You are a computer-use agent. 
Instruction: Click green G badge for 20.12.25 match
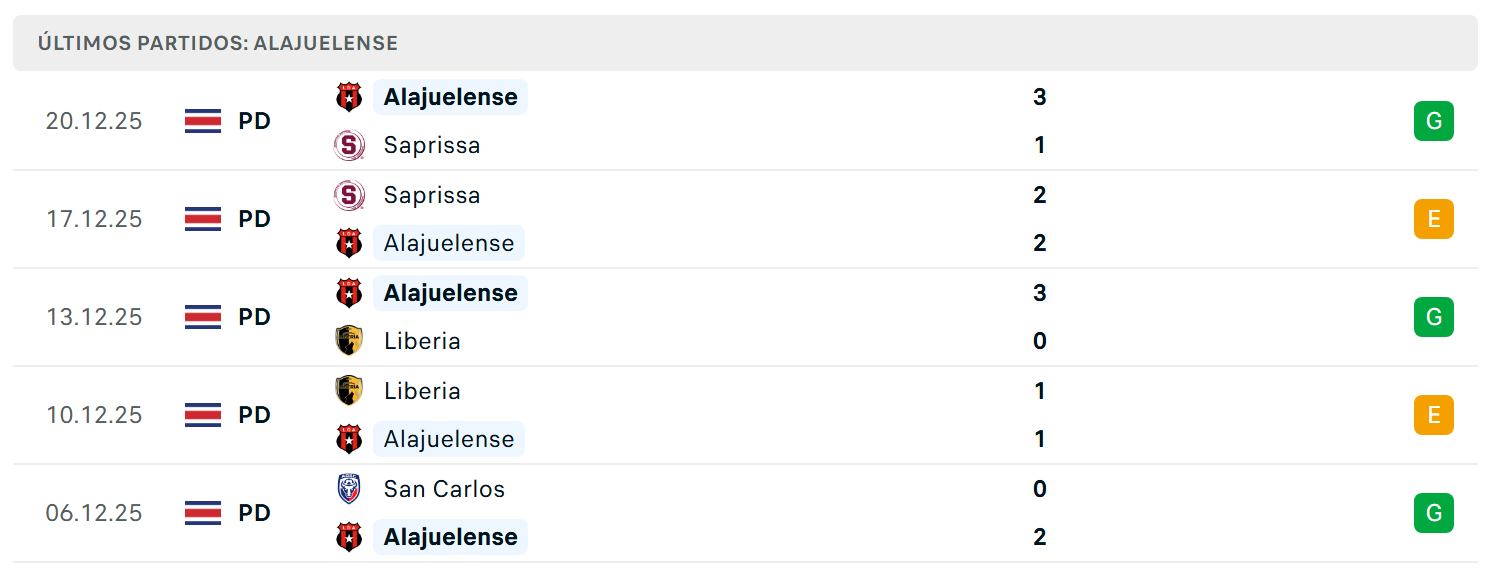pos(1433,121)
